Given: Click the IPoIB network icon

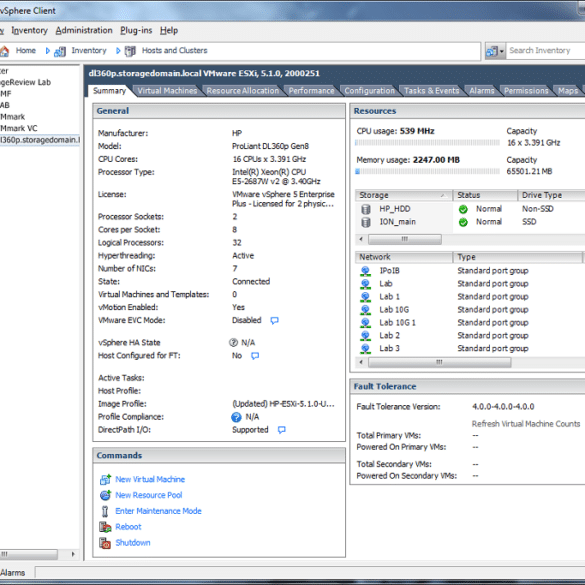Looking at the screenshot, I should 366,271.
